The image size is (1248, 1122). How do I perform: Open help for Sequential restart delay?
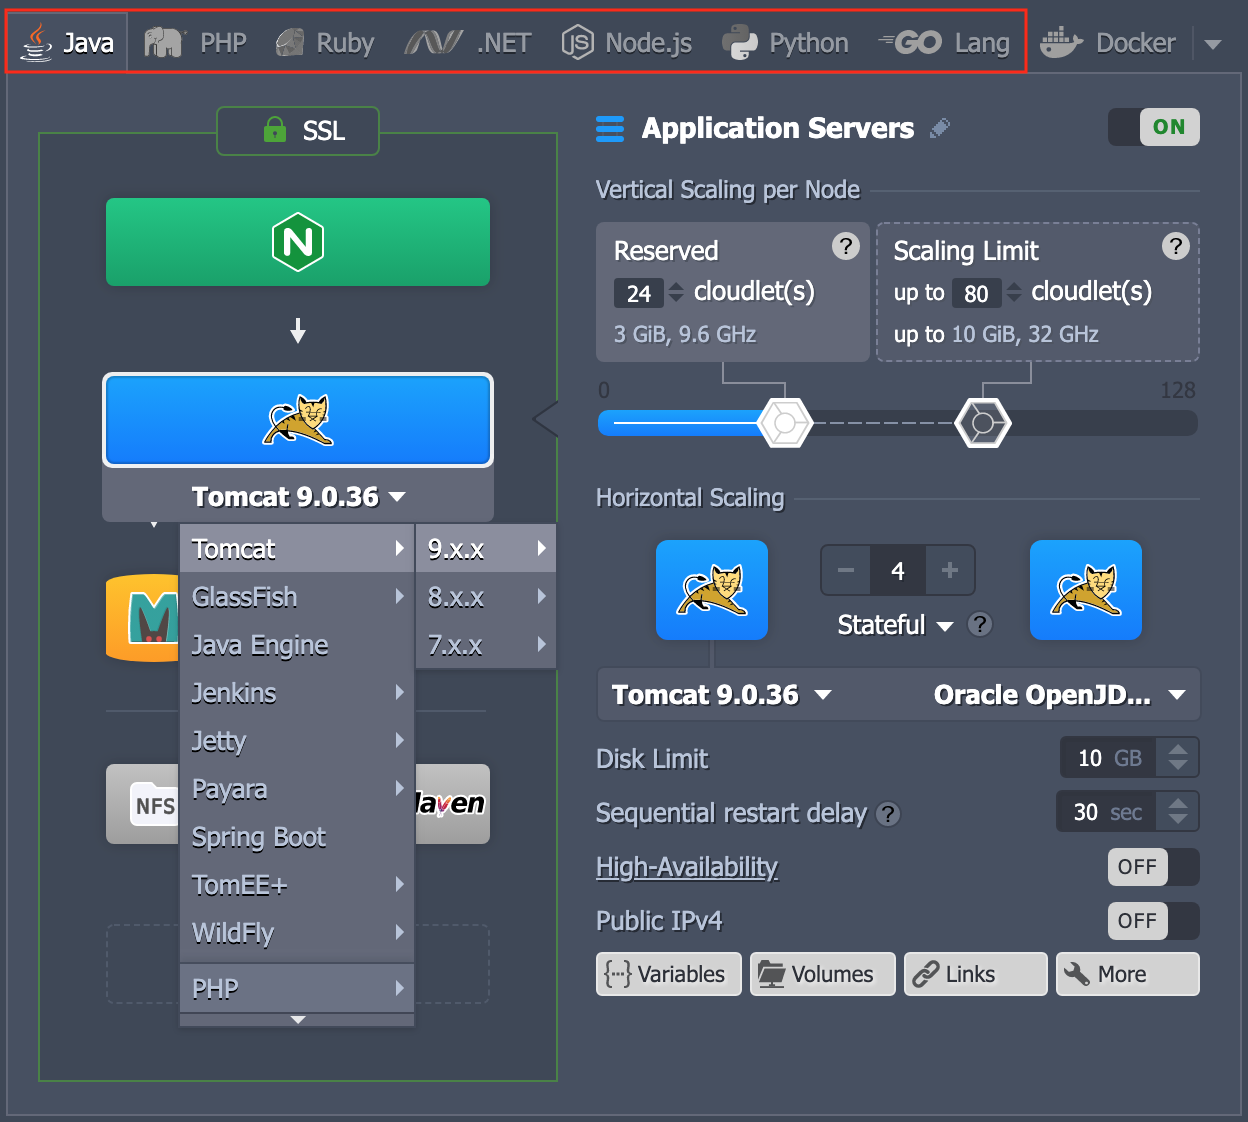(x=888, y=814)
